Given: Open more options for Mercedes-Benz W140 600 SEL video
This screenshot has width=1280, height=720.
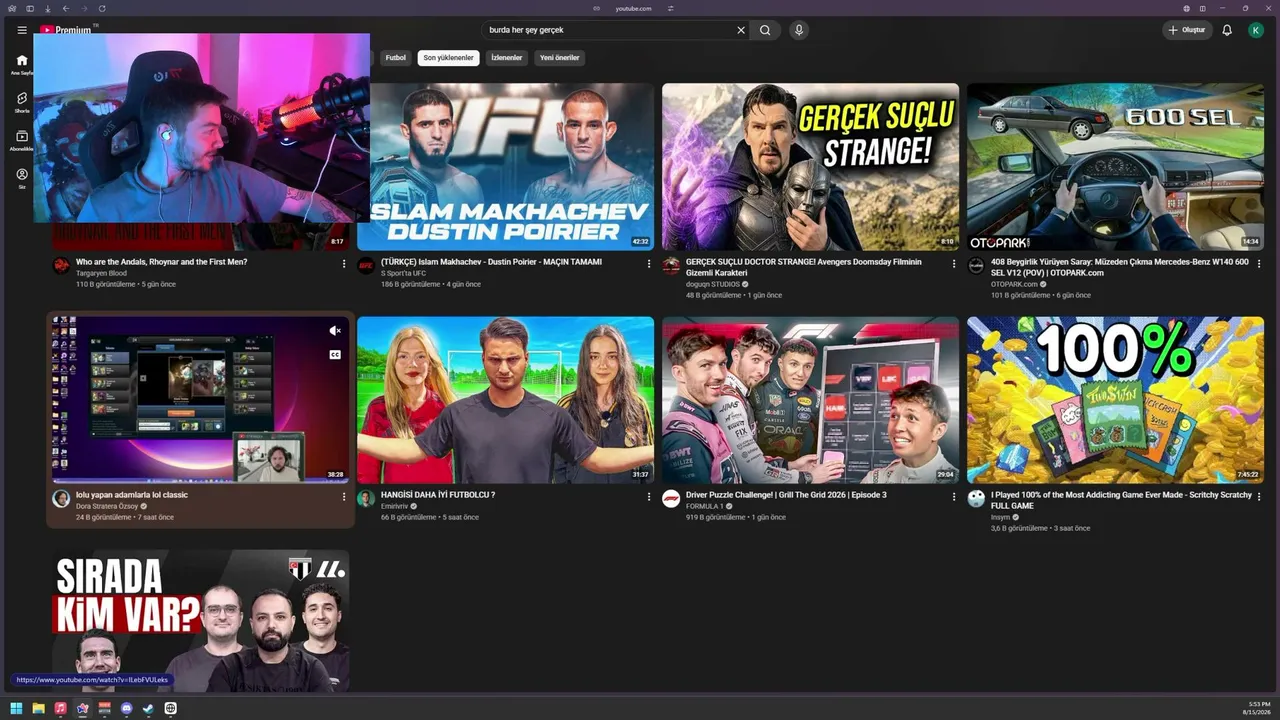Looking at the screenshot, I should tap(1258, 264).
